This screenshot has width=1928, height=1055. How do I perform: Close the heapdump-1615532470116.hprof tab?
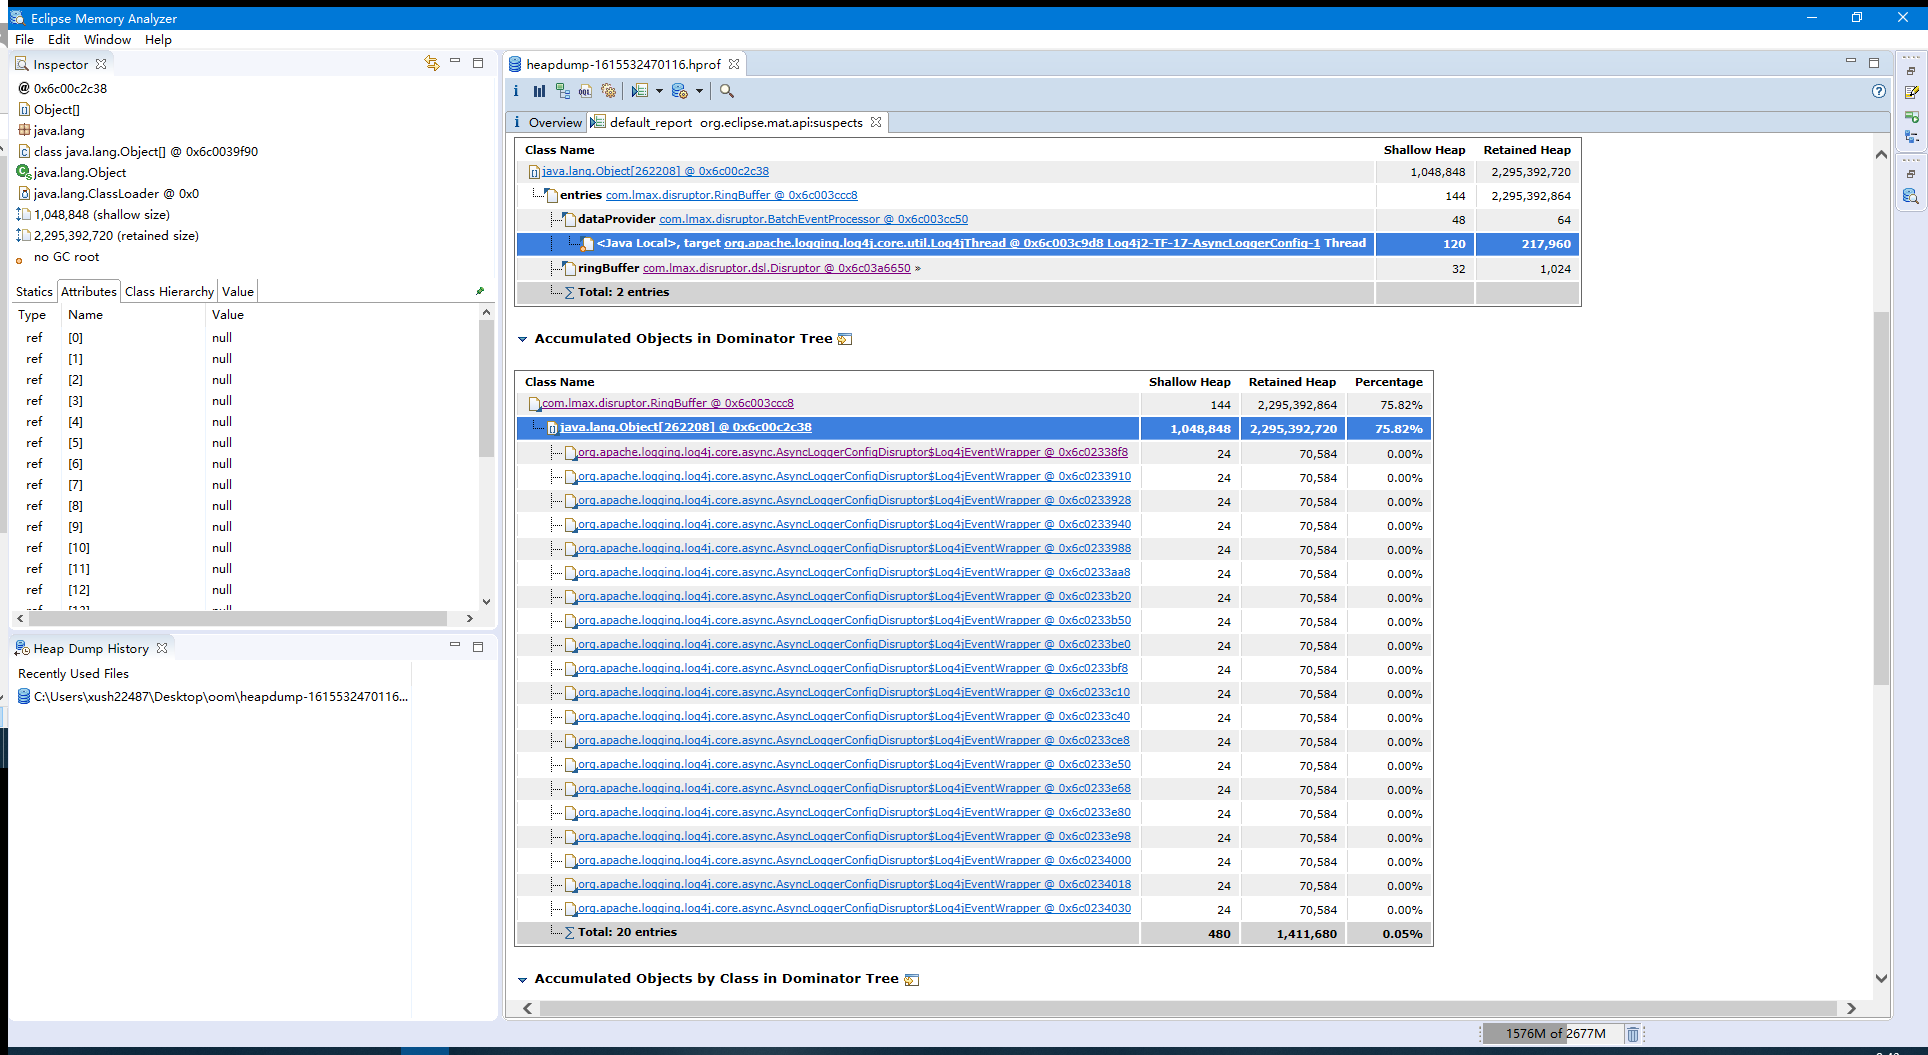click(x=734, y=64)
